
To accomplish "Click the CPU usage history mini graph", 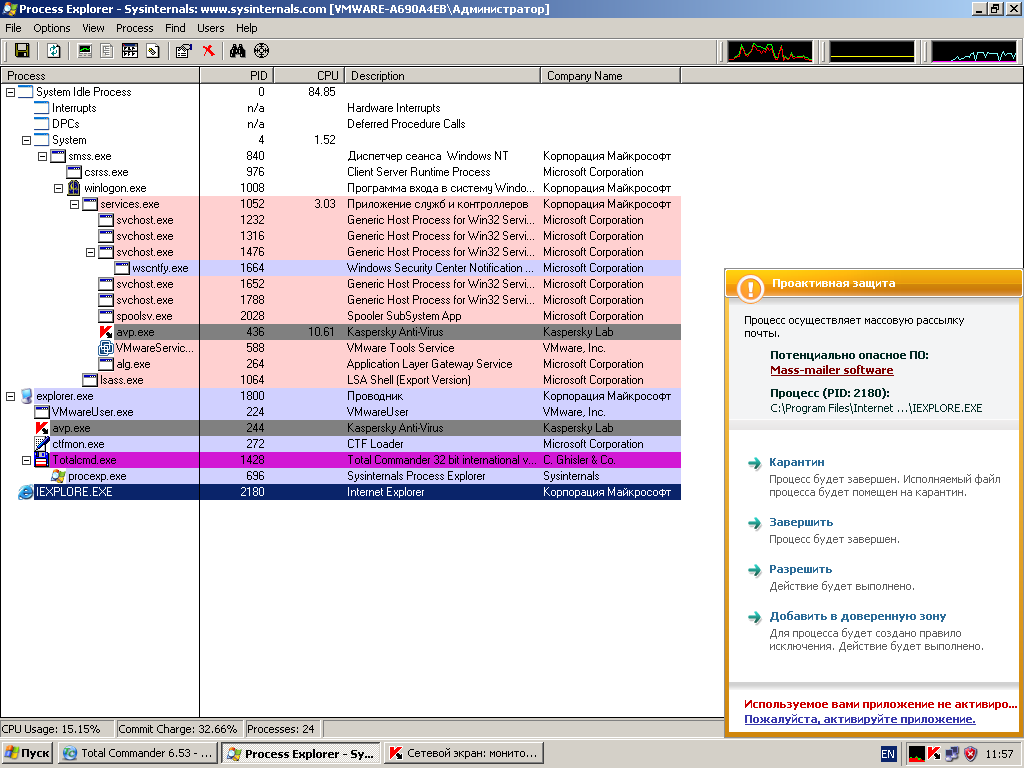I will click(770, 52).
